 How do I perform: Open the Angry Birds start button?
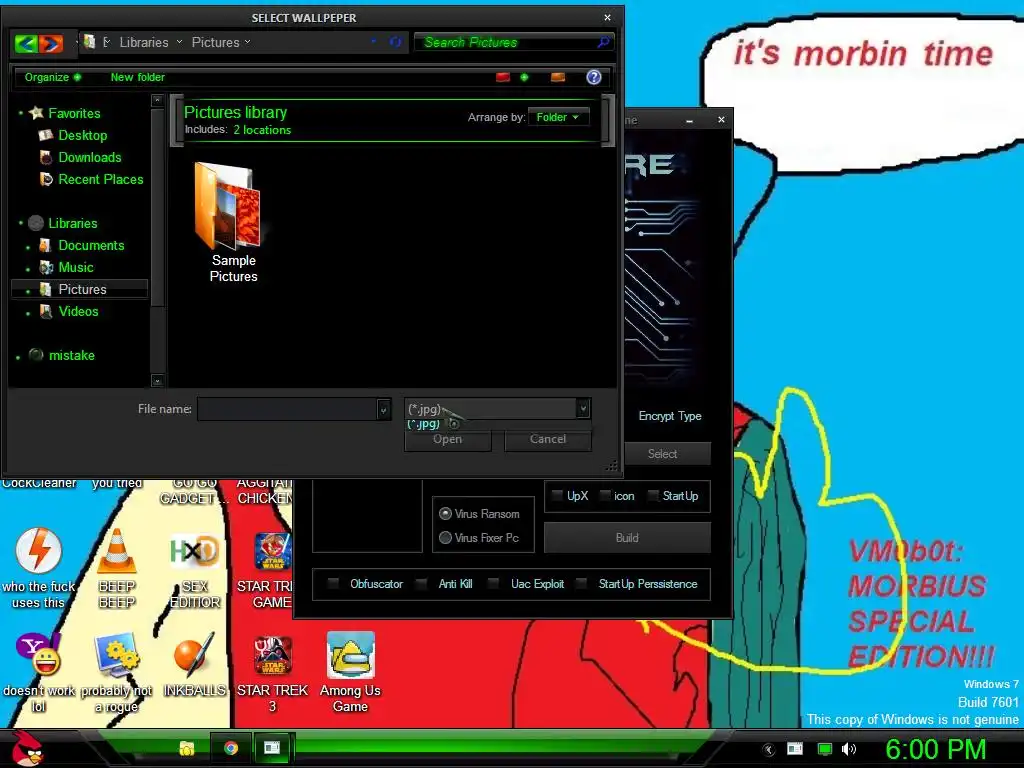[x=27, y=748]
